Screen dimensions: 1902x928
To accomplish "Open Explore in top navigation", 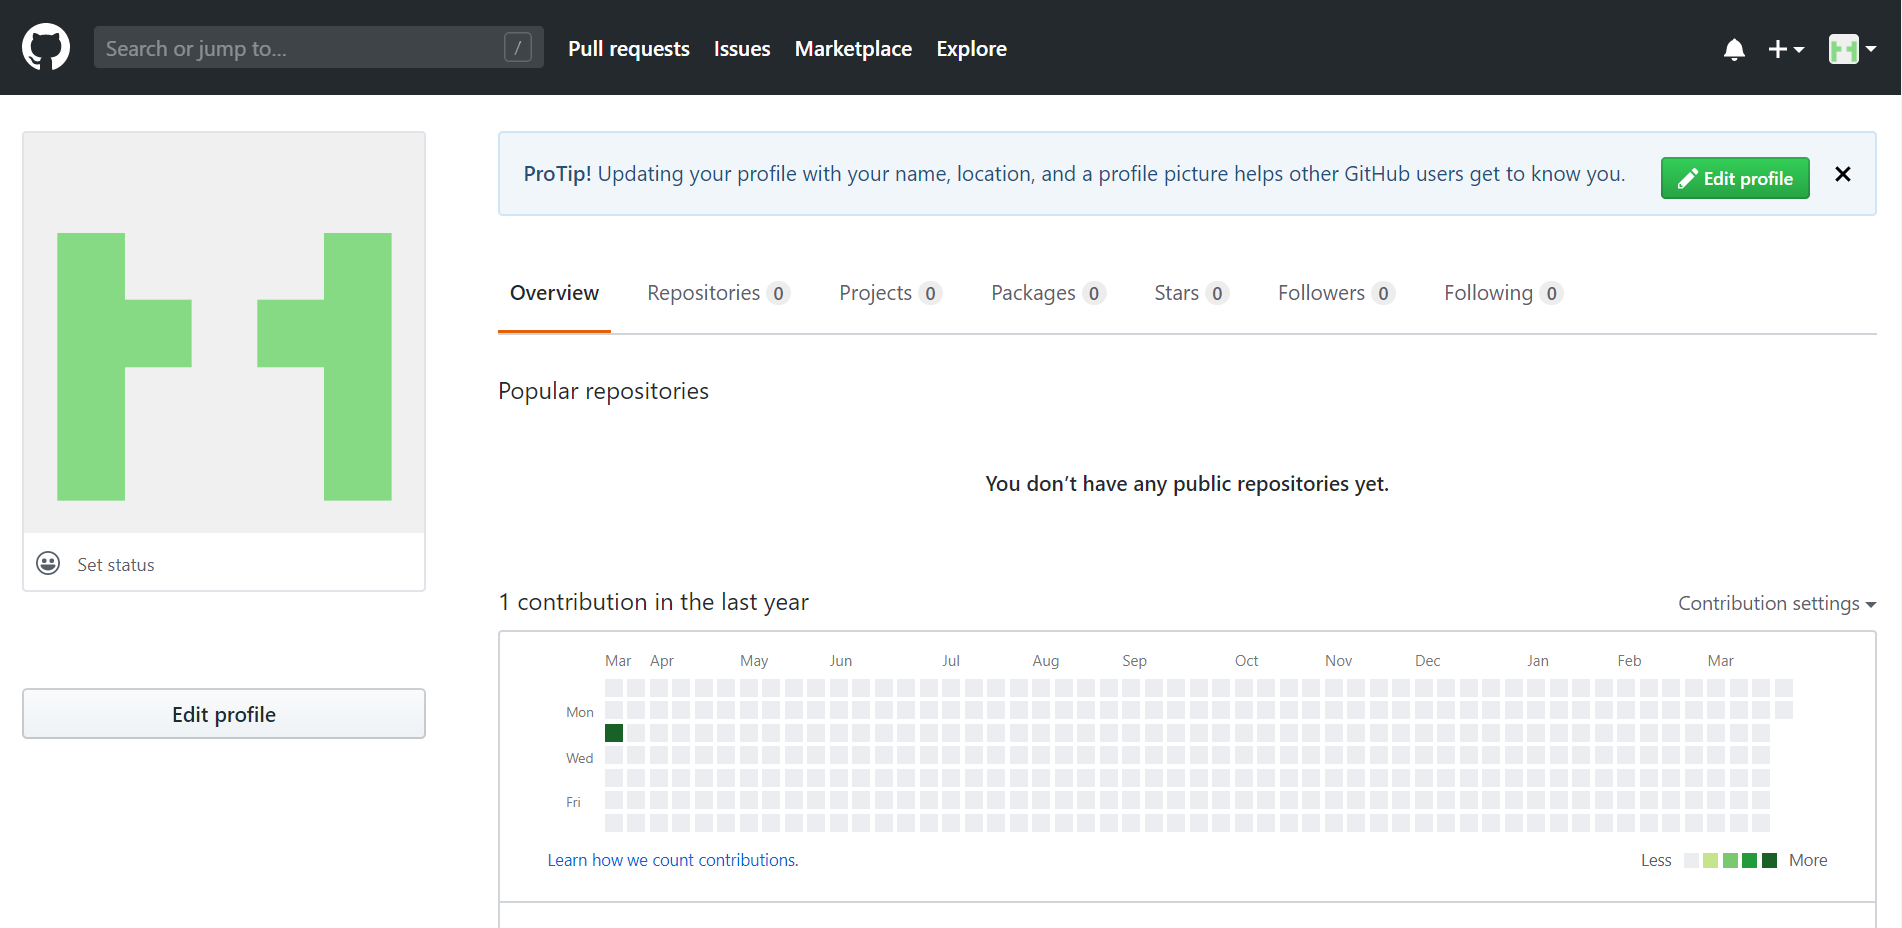I will pyautogui.click(x=971, y=48).
